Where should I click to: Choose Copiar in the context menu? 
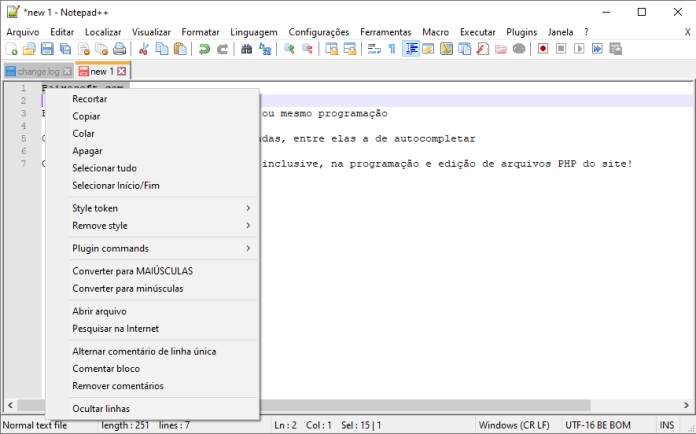point(86,116)
